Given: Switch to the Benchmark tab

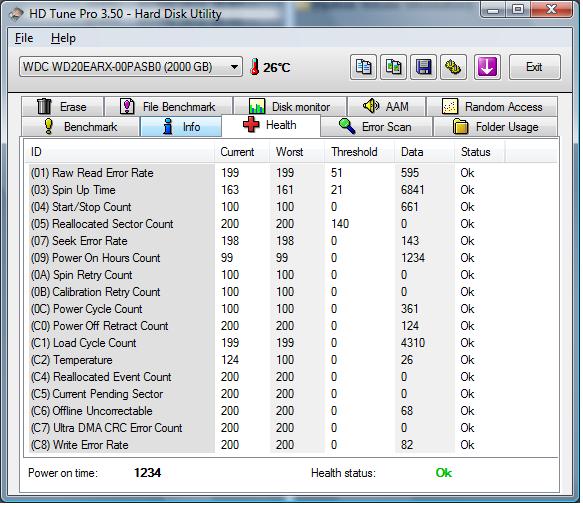Looking at the screenshot, I should tap(80, 127).
